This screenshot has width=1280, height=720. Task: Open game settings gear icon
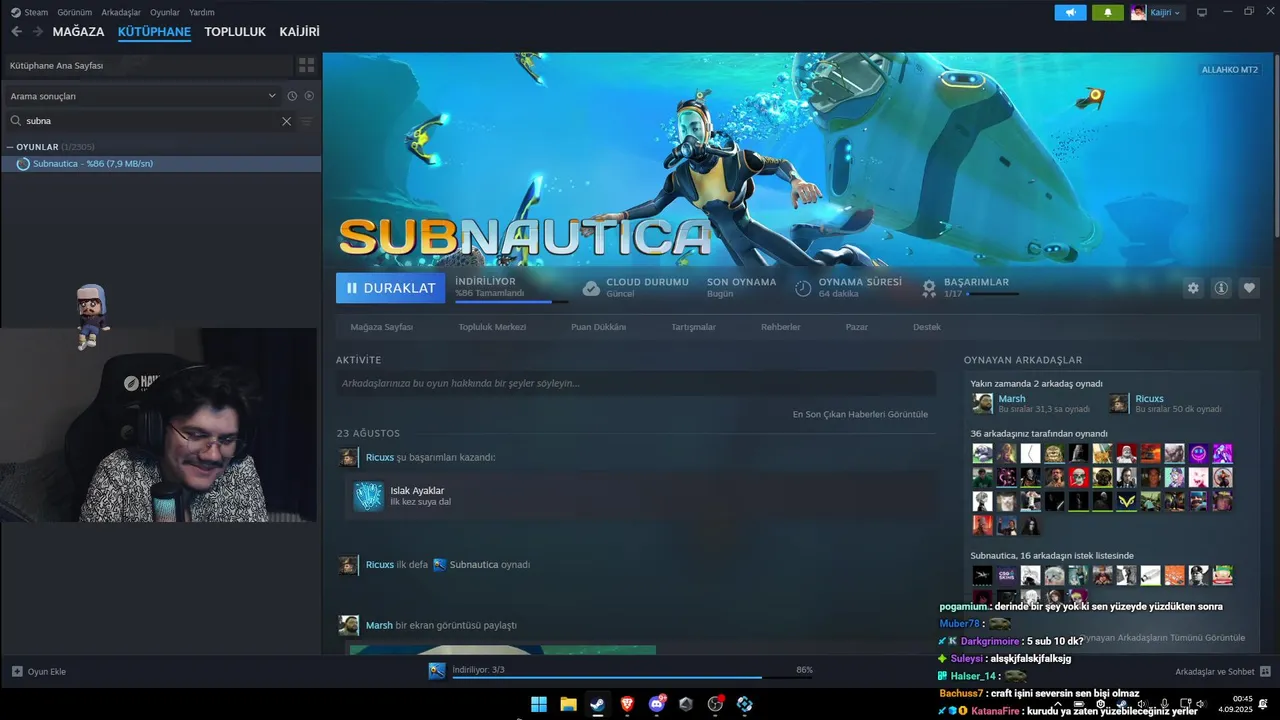click(1193, 288)
